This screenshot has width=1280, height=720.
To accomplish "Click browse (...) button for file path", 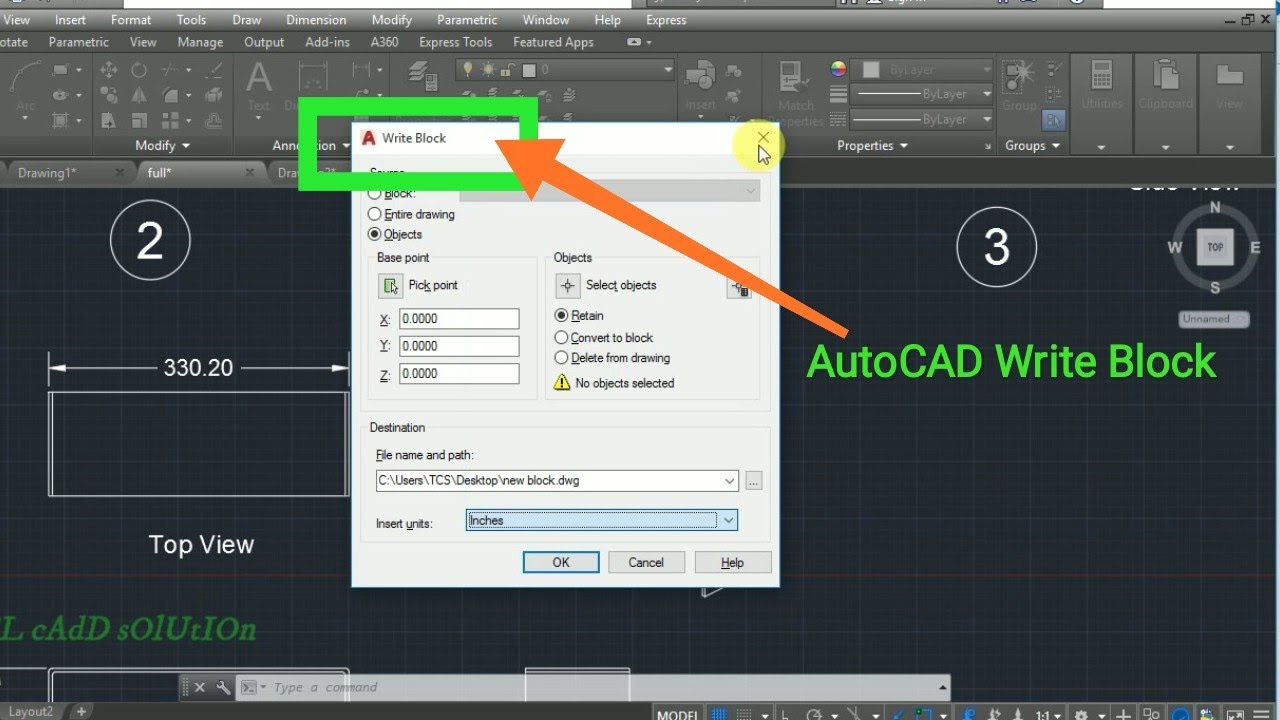I will pyautogui.click(x=754, y=481).
